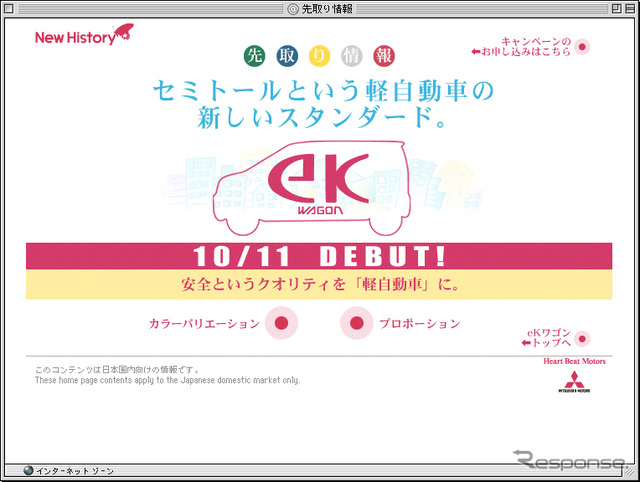640x482 pixels.
Task: Click the headline セミトールという軽自動車の
Action: [x=323, y=90]
